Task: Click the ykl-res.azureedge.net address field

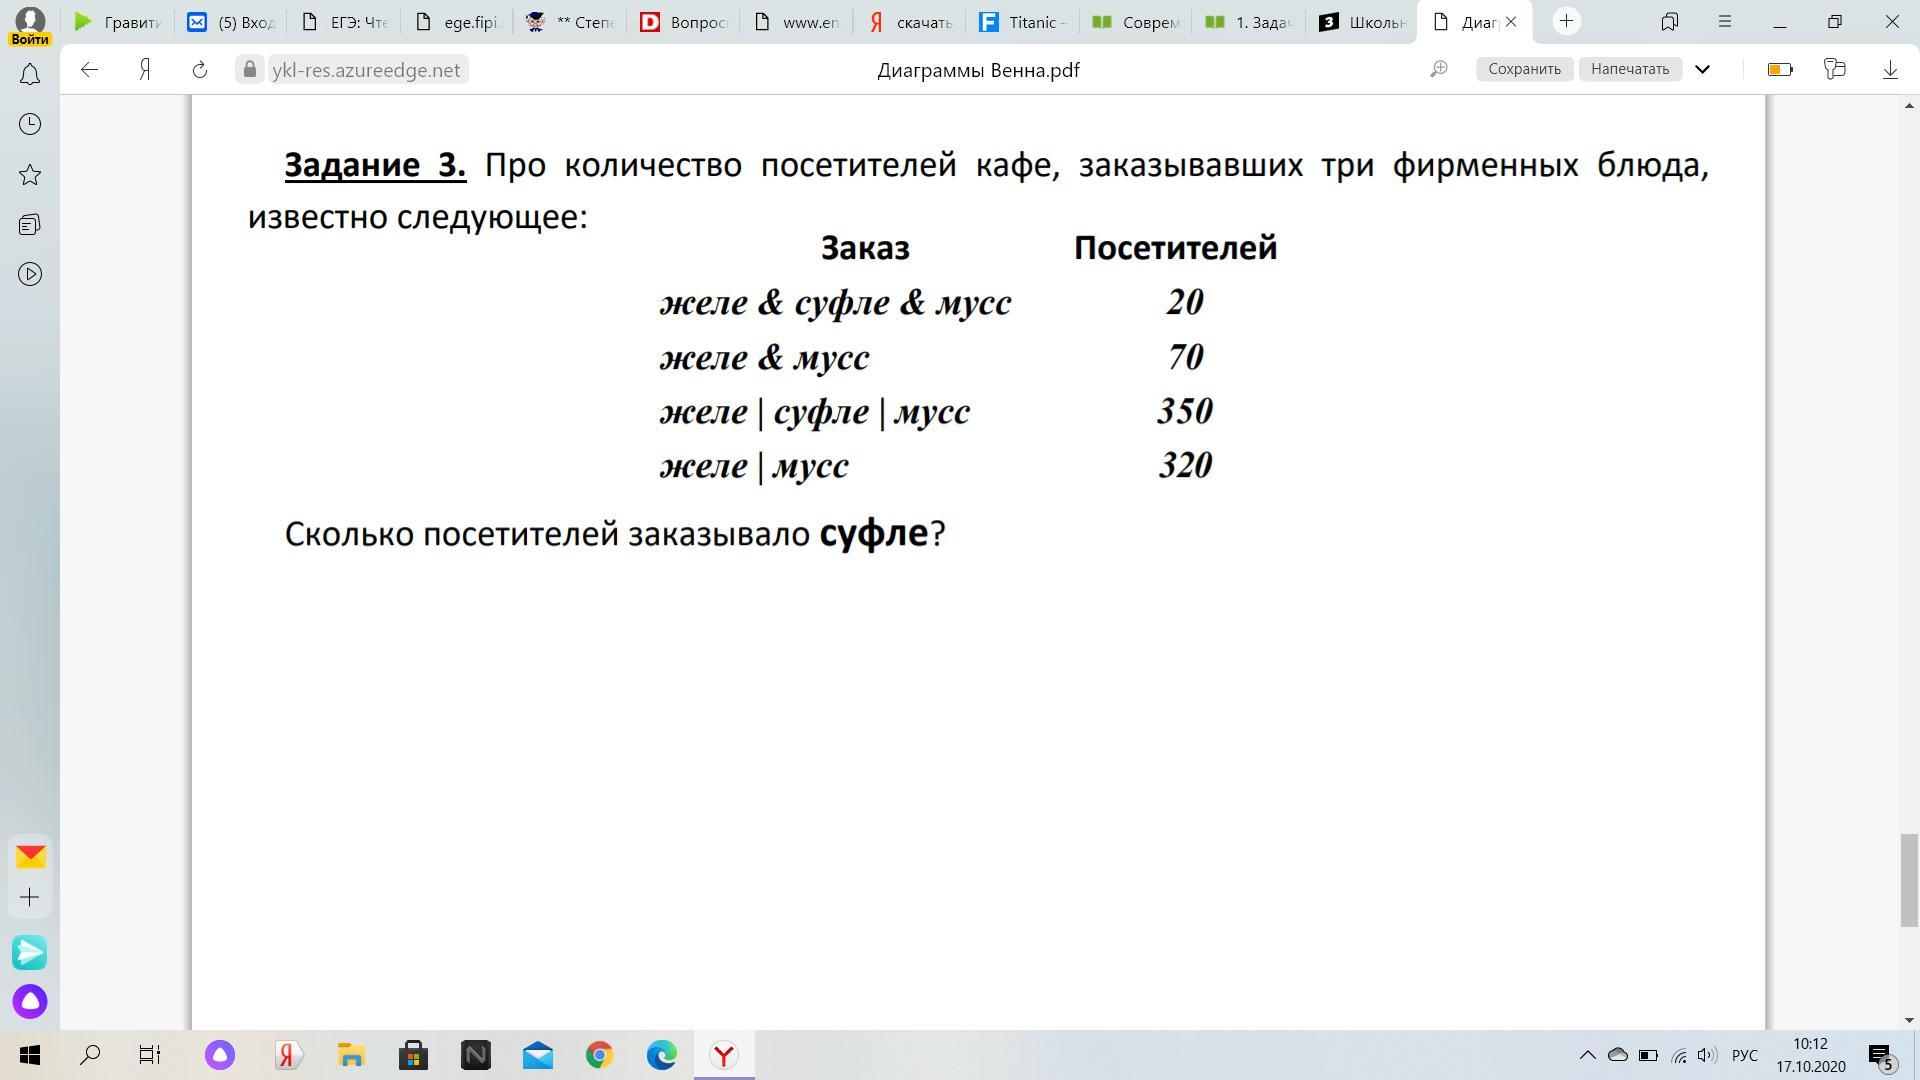Action: pos(366,69)
